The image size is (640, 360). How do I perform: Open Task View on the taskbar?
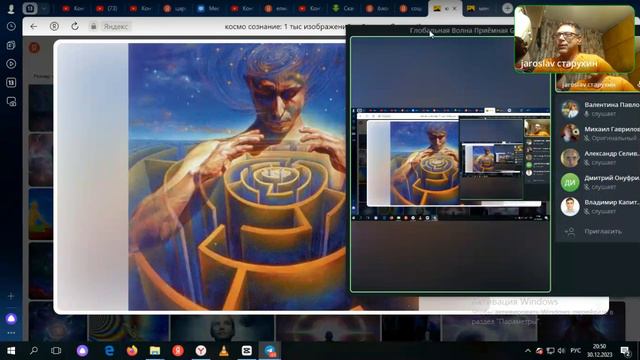[56, 351]
